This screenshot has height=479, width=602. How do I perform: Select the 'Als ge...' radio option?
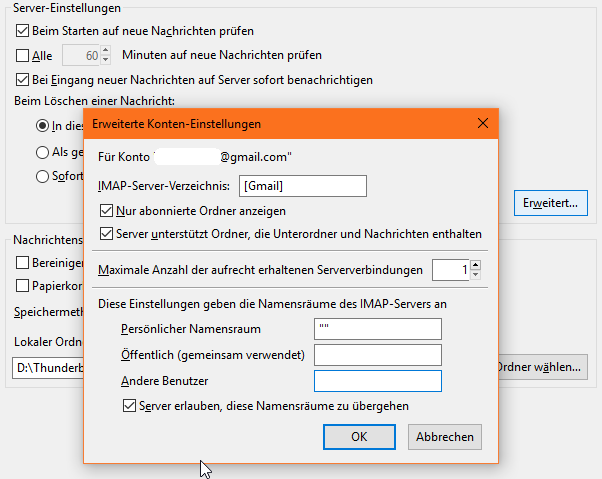coord(42,152)
